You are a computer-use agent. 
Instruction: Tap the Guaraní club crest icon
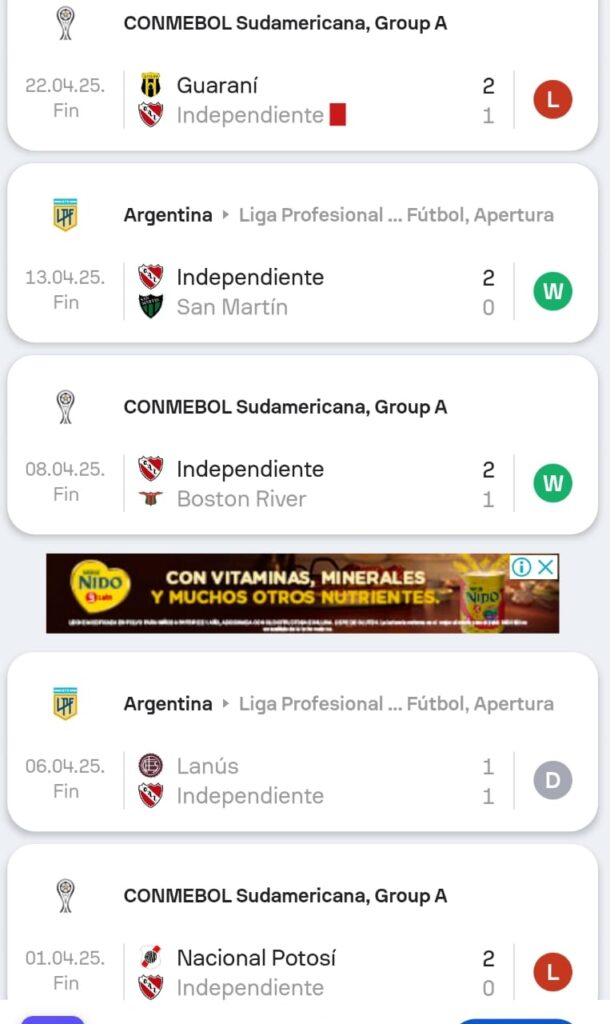pos(151,86)
